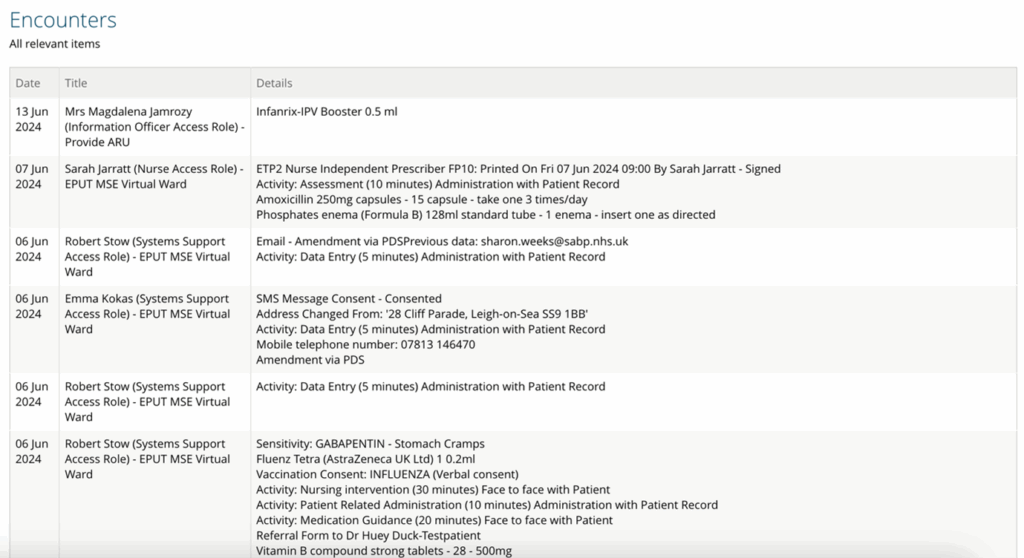Click the Activity: Assessment (10 minutes) line
The image size is (1024, 558).
(438, 184)
